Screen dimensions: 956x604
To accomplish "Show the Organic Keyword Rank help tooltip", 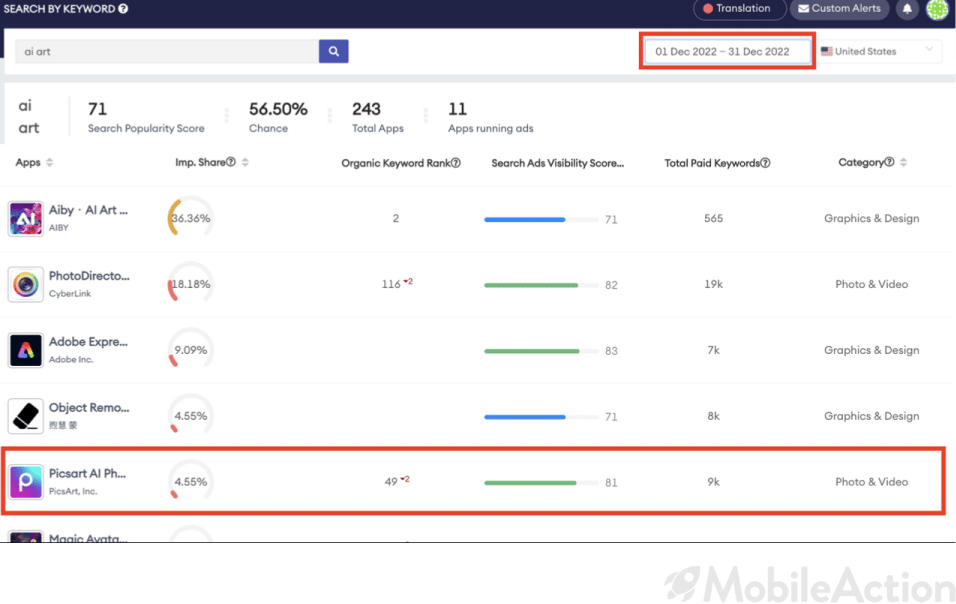I will coord(455,163).
